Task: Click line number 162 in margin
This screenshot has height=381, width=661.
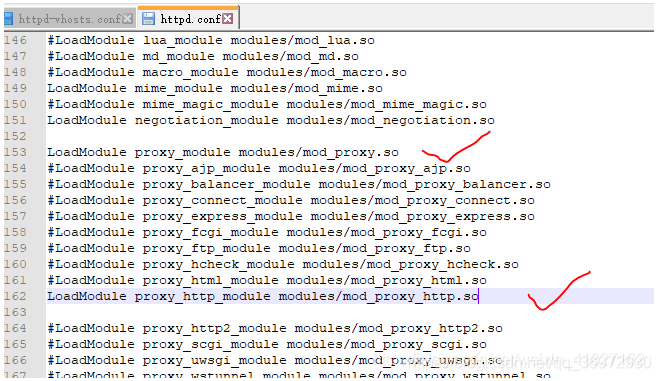Action: pos(16,297)
